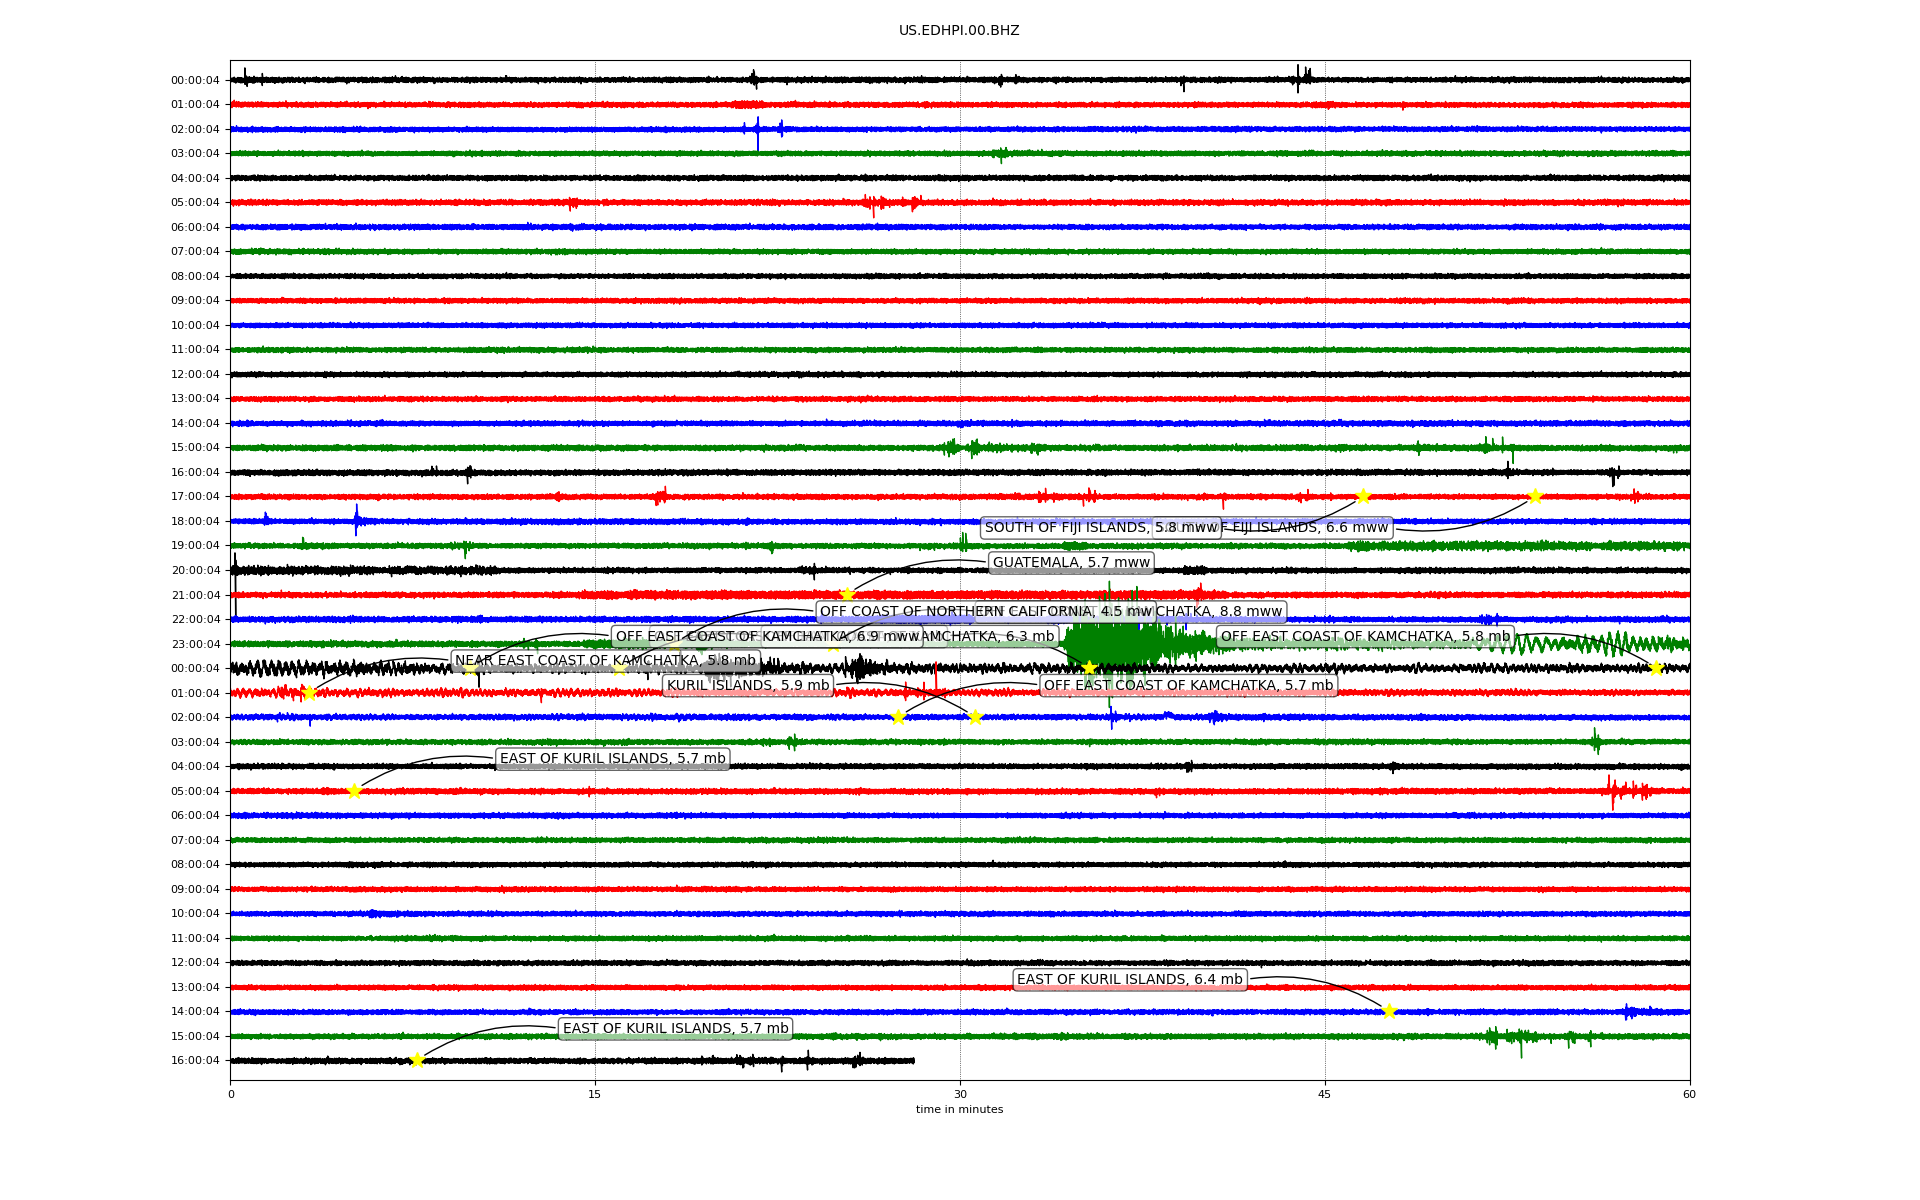Click the star linked to NEAR EAST COAST OF KAMCHATKA label
The image size is (1920, 1200).
click(x=309, y=693)
